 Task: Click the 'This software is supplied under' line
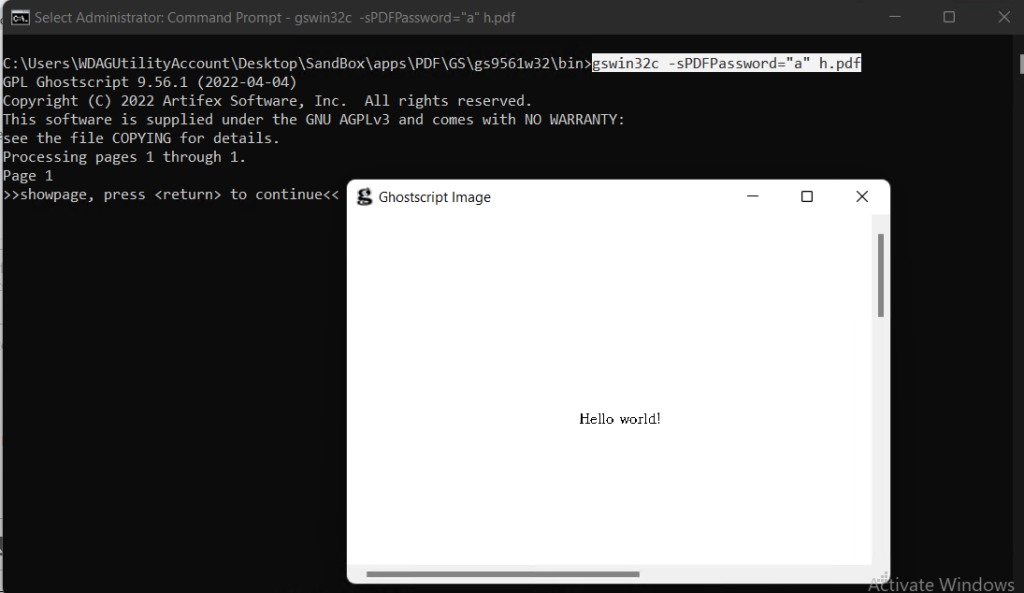click(x=314, y=120)
